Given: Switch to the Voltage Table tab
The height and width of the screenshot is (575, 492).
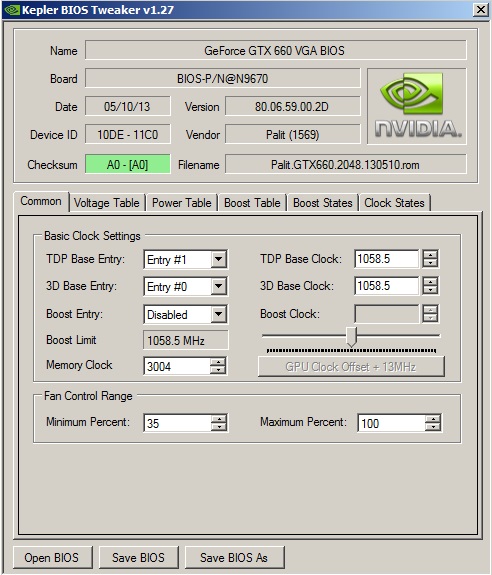Looking at the screenshot, I should pos(107,203).
